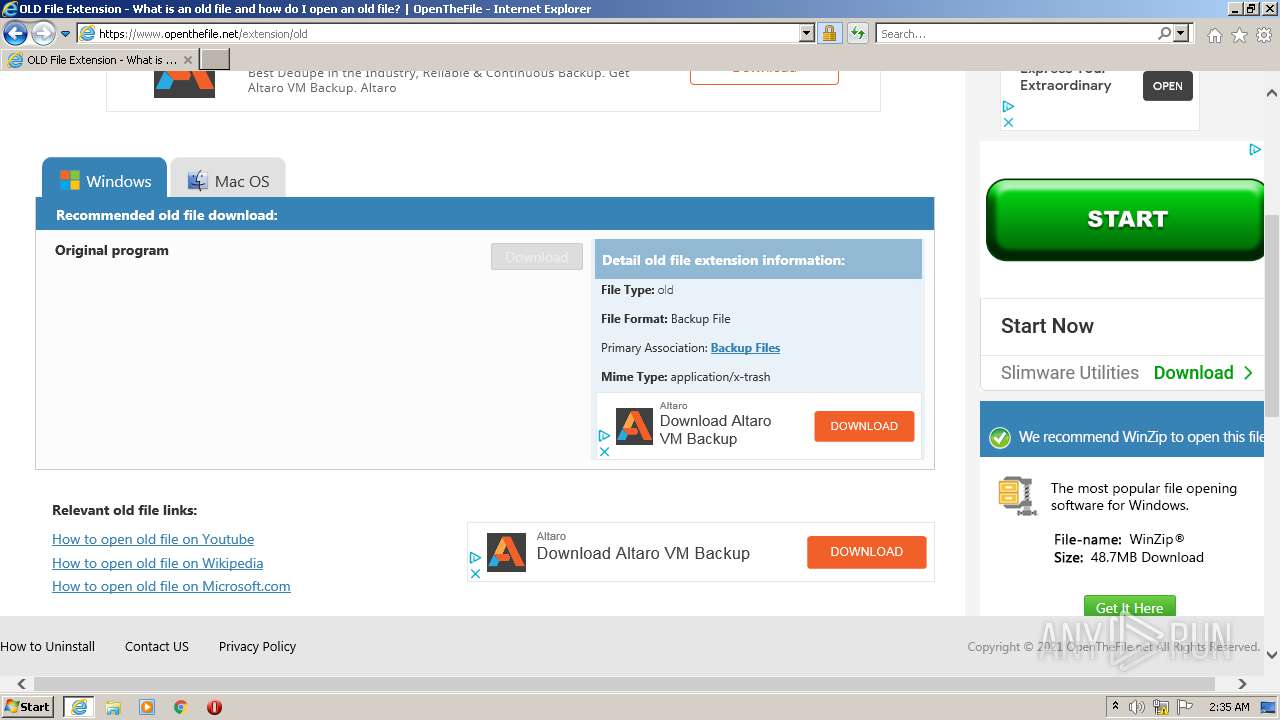Click the AdChoices icon in info box ad
Viewport: 1280px width, 720px height.
click(x=604, y=436)
